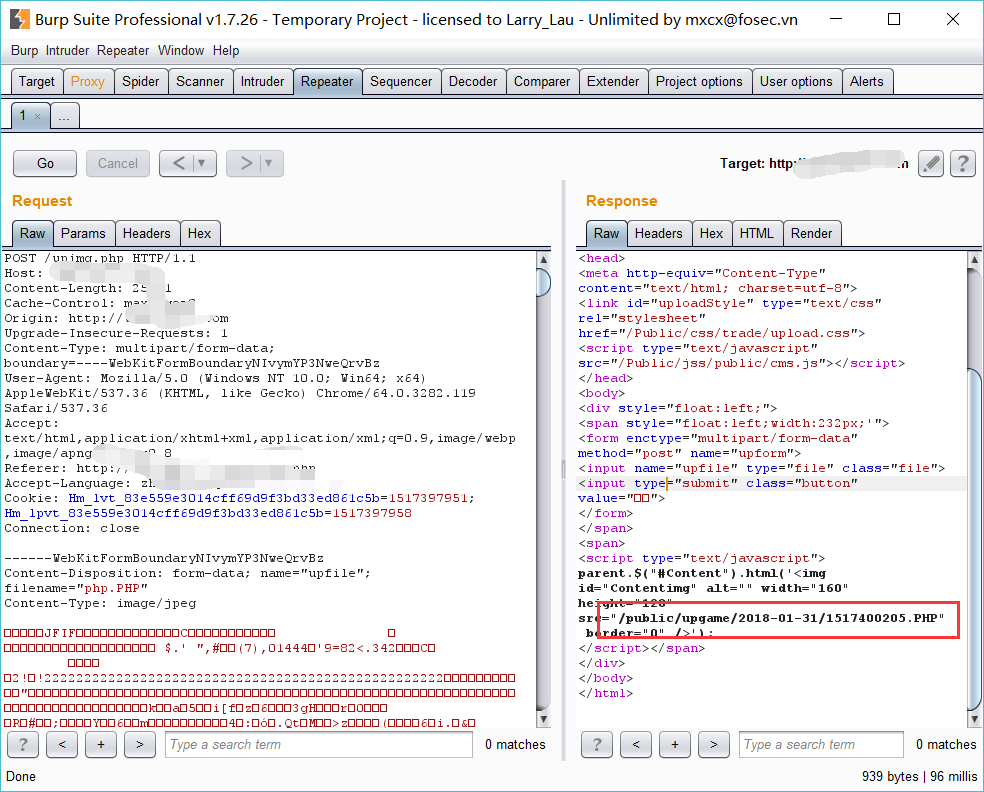This screenshot has height=792, width=984.
Task: Select the Response HTML tab
Action: 756,233
